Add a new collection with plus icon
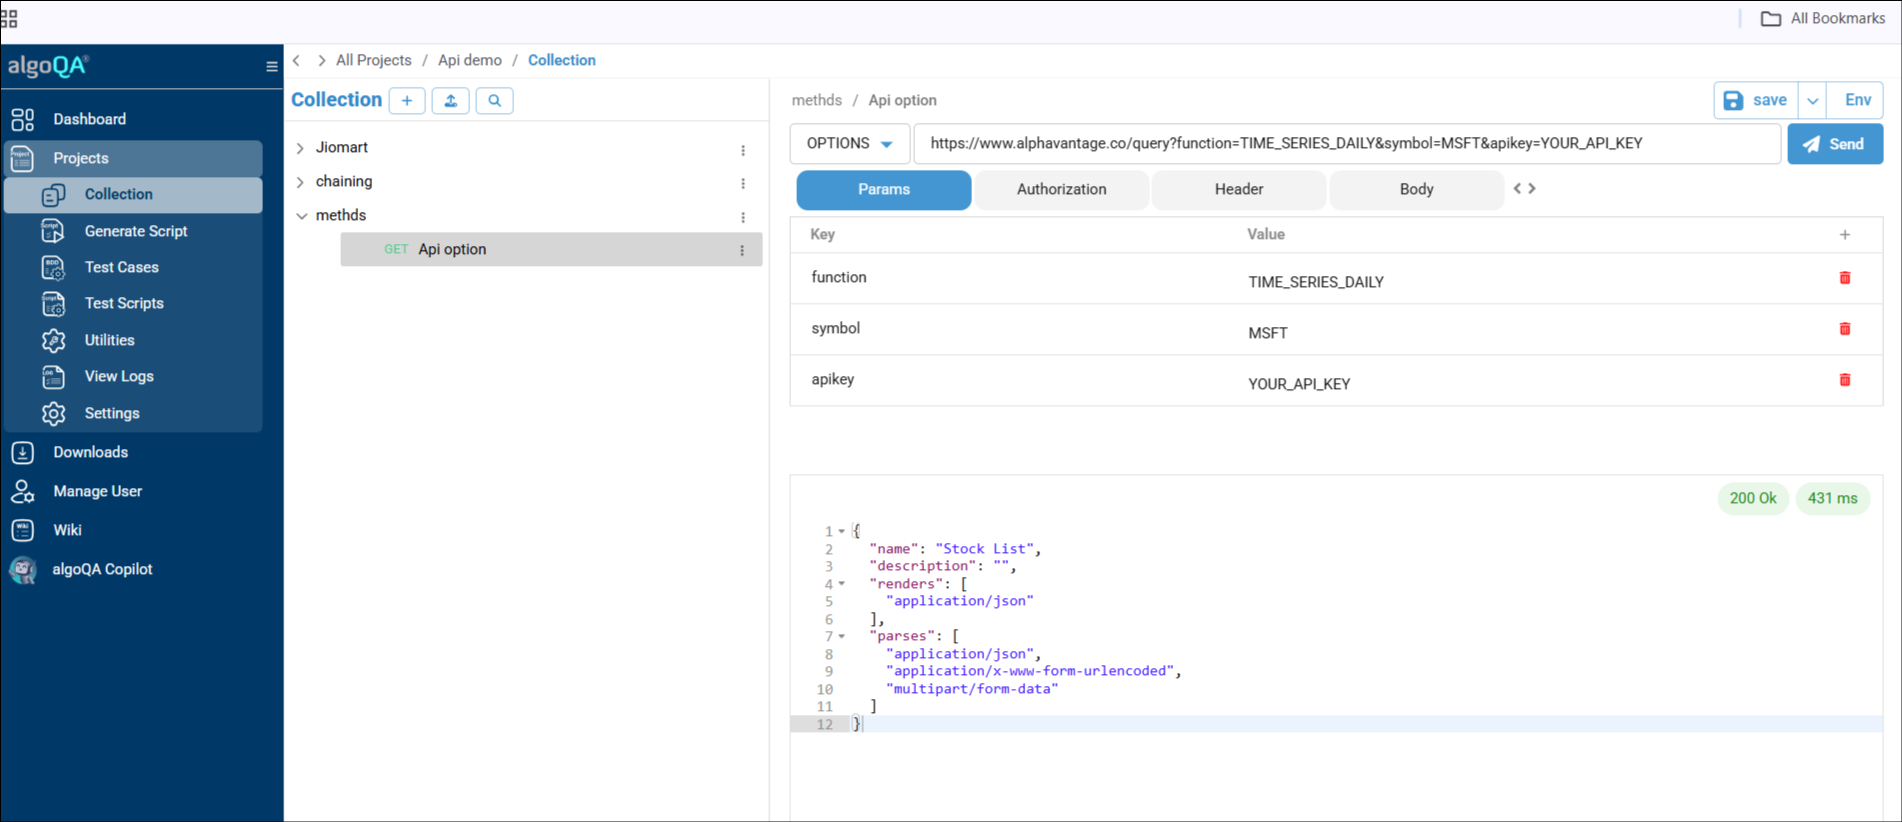This screenshot has width=1902, height=822. [407, 101]
